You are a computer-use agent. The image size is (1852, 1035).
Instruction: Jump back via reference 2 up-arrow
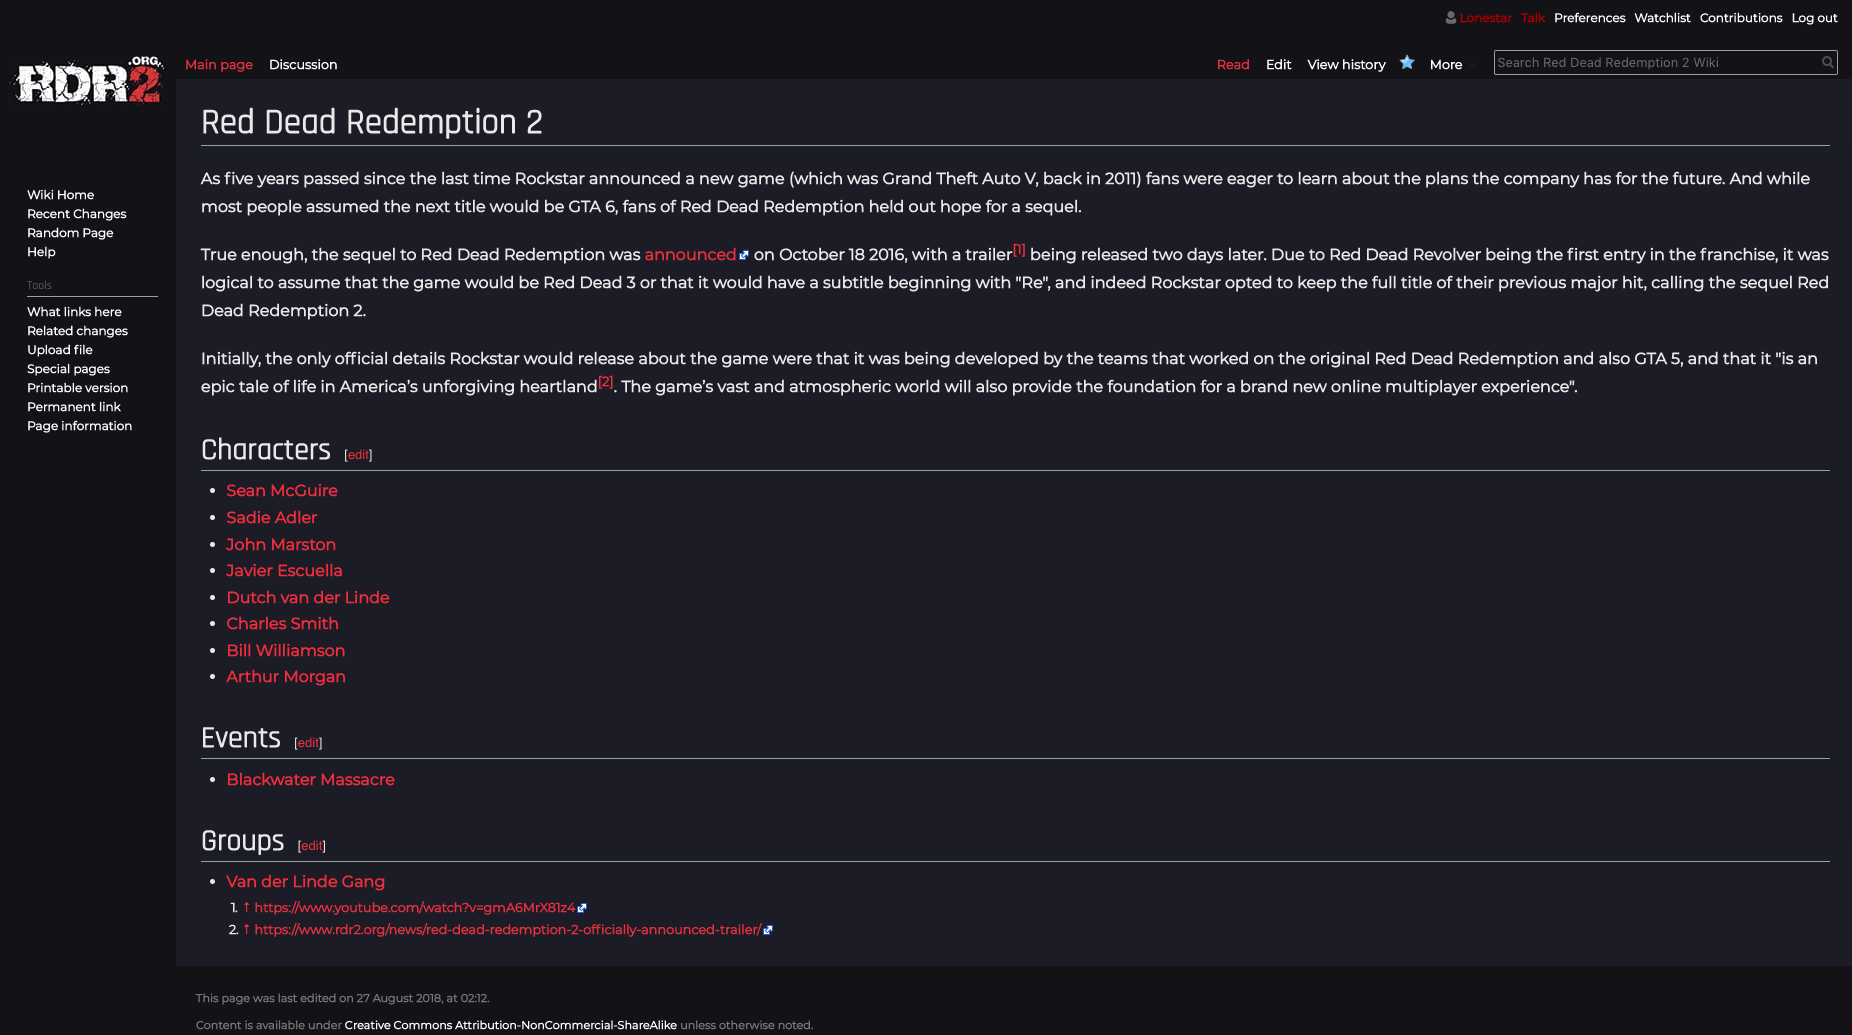coord(246,929)
